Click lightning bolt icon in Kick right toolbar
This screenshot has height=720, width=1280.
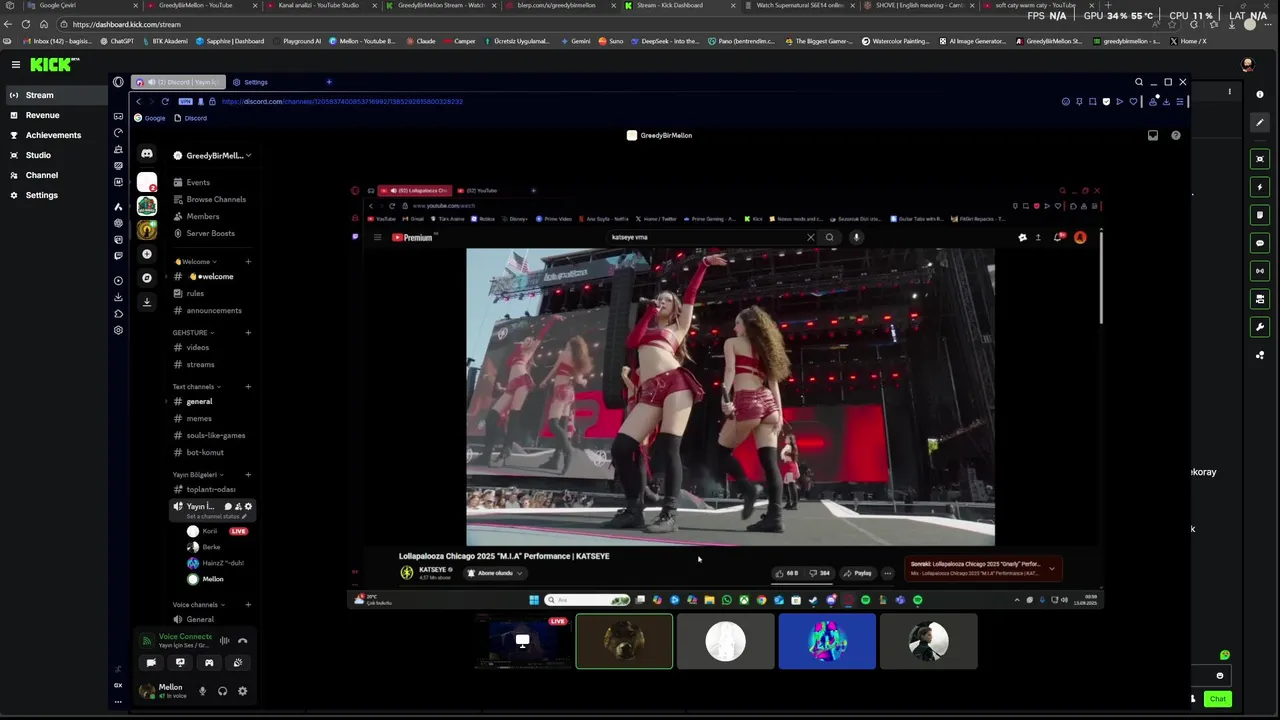pos(1260,187)
